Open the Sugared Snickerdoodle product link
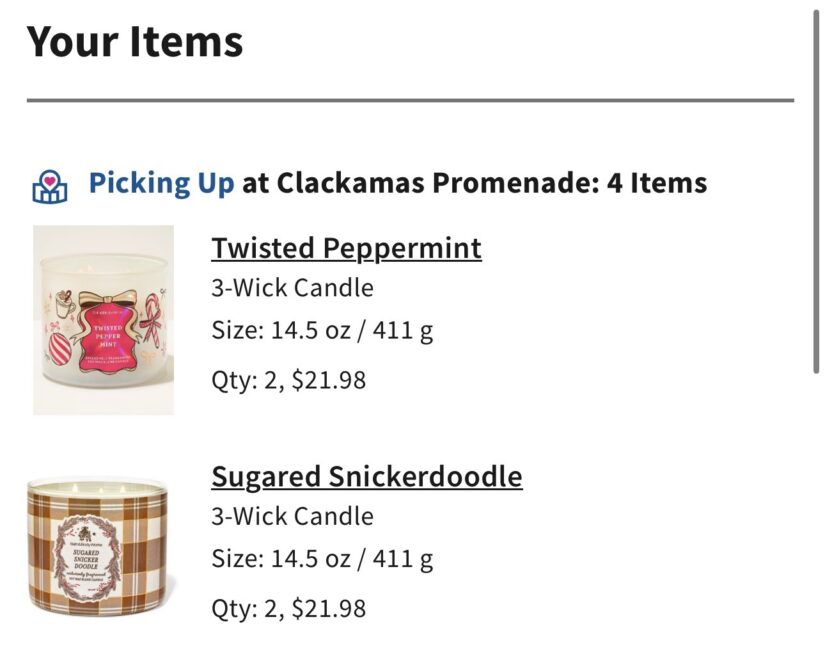Image resolution: width=825 pixels, height=656 pixels. (366, 477)
